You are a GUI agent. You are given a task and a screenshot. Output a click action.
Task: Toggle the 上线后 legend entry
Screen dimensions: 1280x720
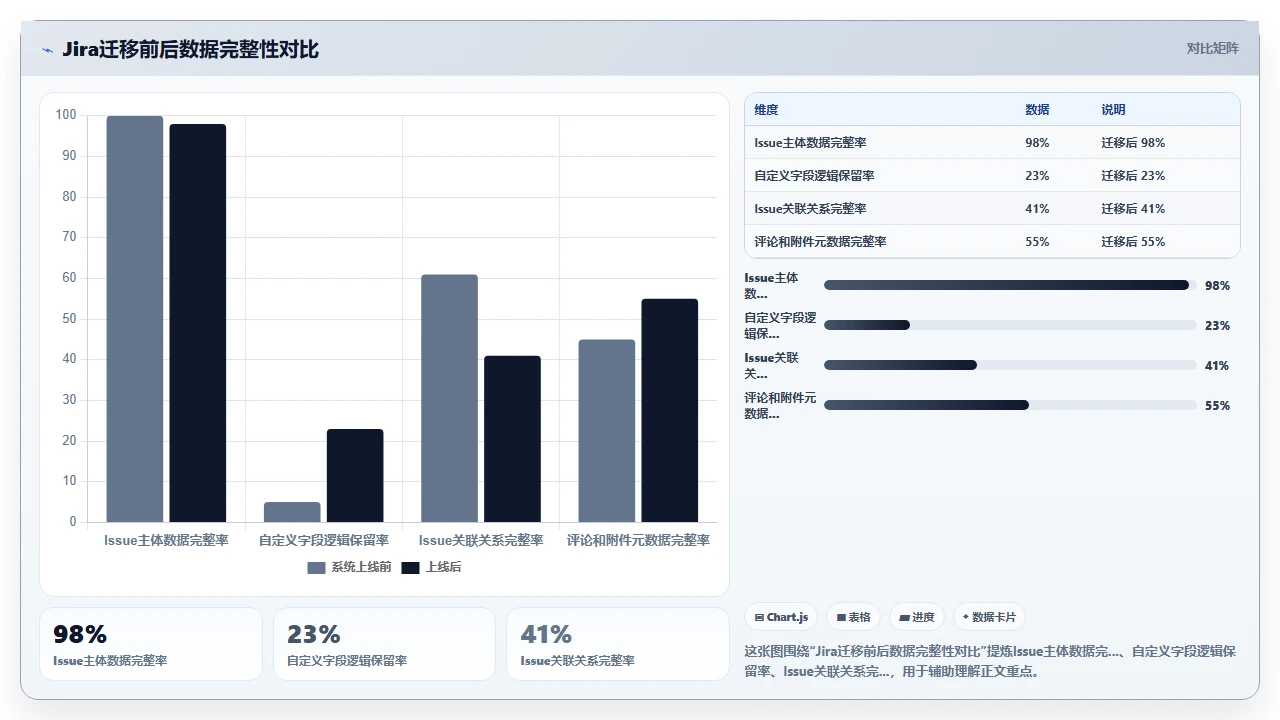[431, 567]
